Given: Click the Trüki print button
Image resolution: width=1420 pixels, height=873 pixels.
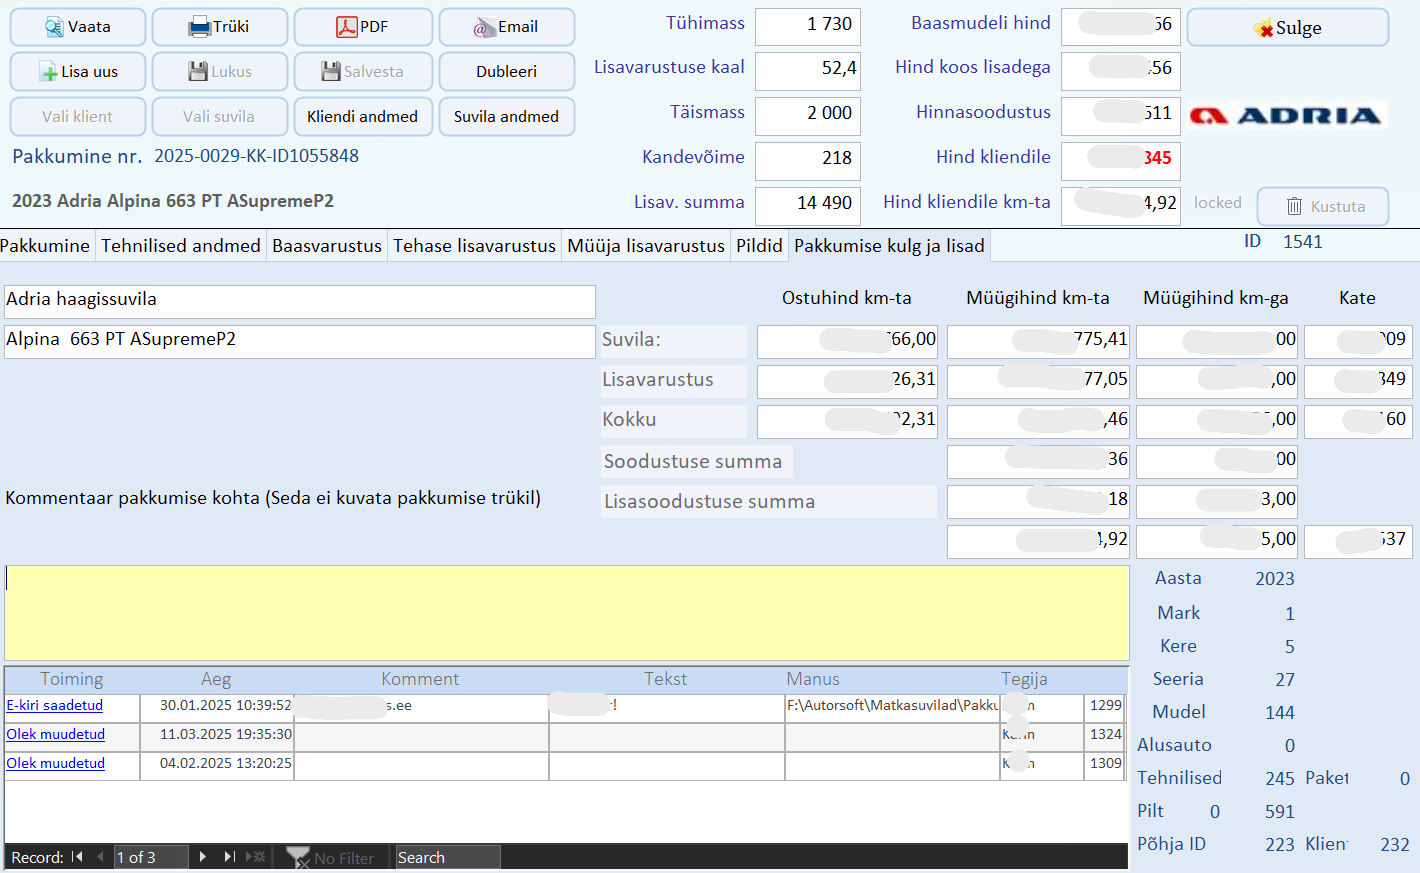Looking at the screenshot, I should tap(220, 27).
